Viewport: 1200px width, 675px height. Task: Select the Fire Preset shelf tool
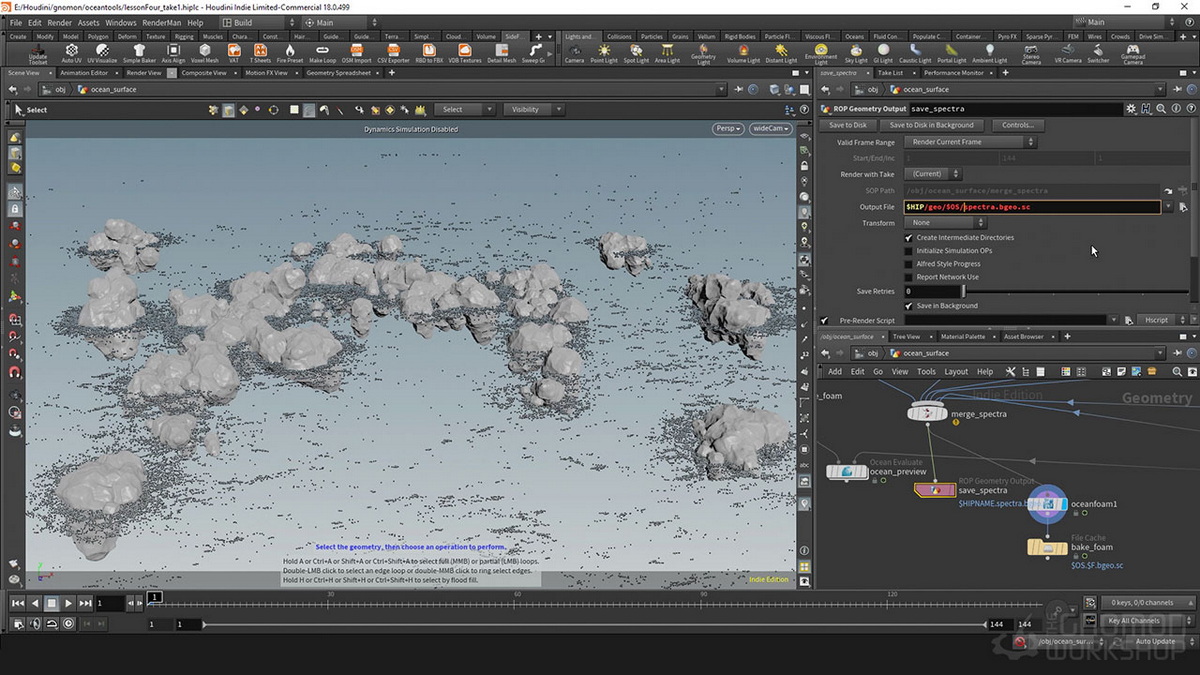(290, 52)
